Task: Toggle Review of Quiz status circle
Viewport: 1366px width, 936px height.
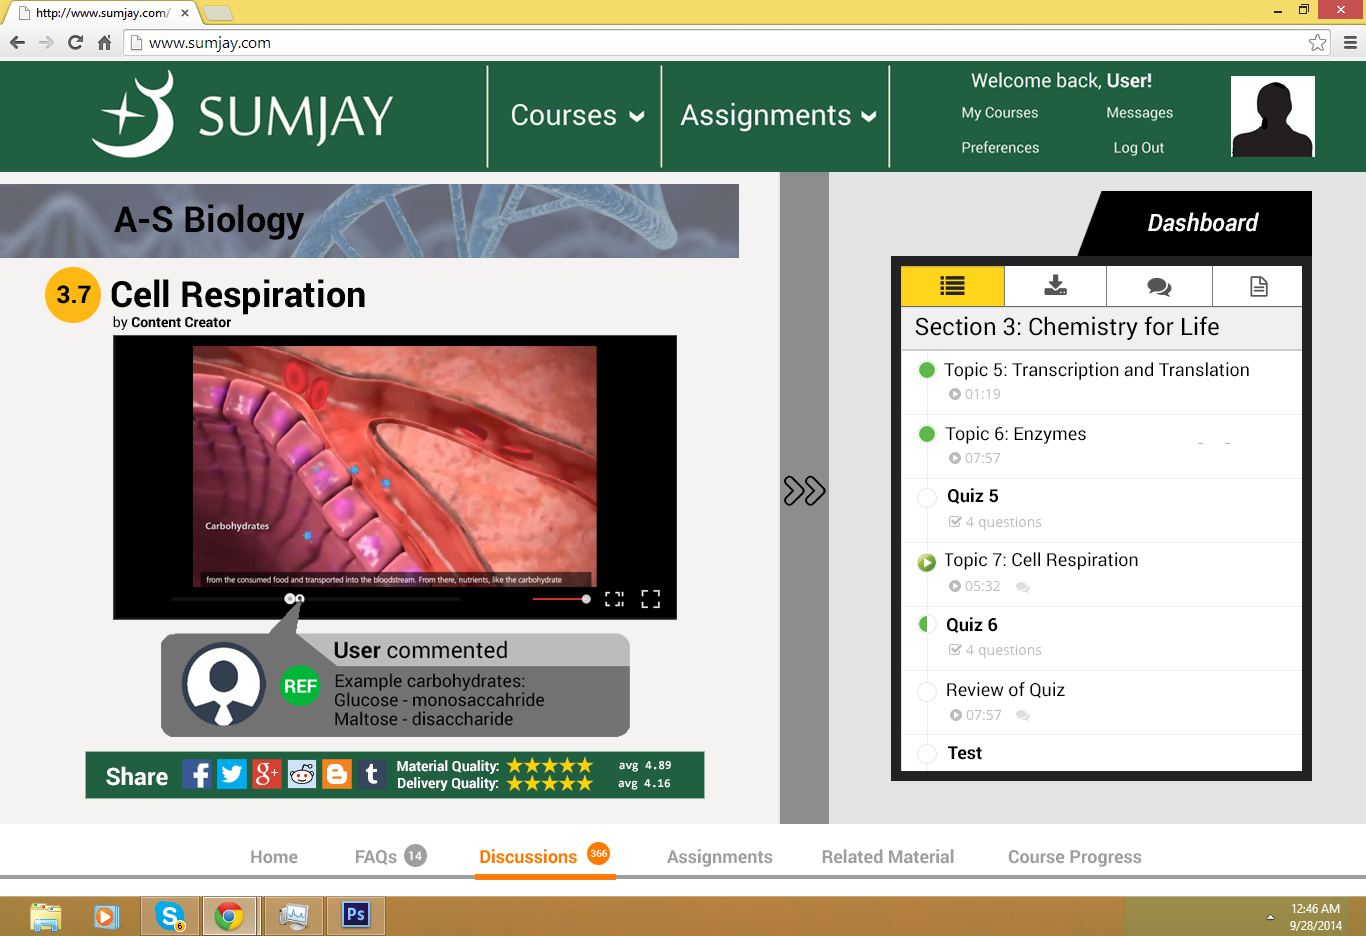Action: [x=927, y=690]
